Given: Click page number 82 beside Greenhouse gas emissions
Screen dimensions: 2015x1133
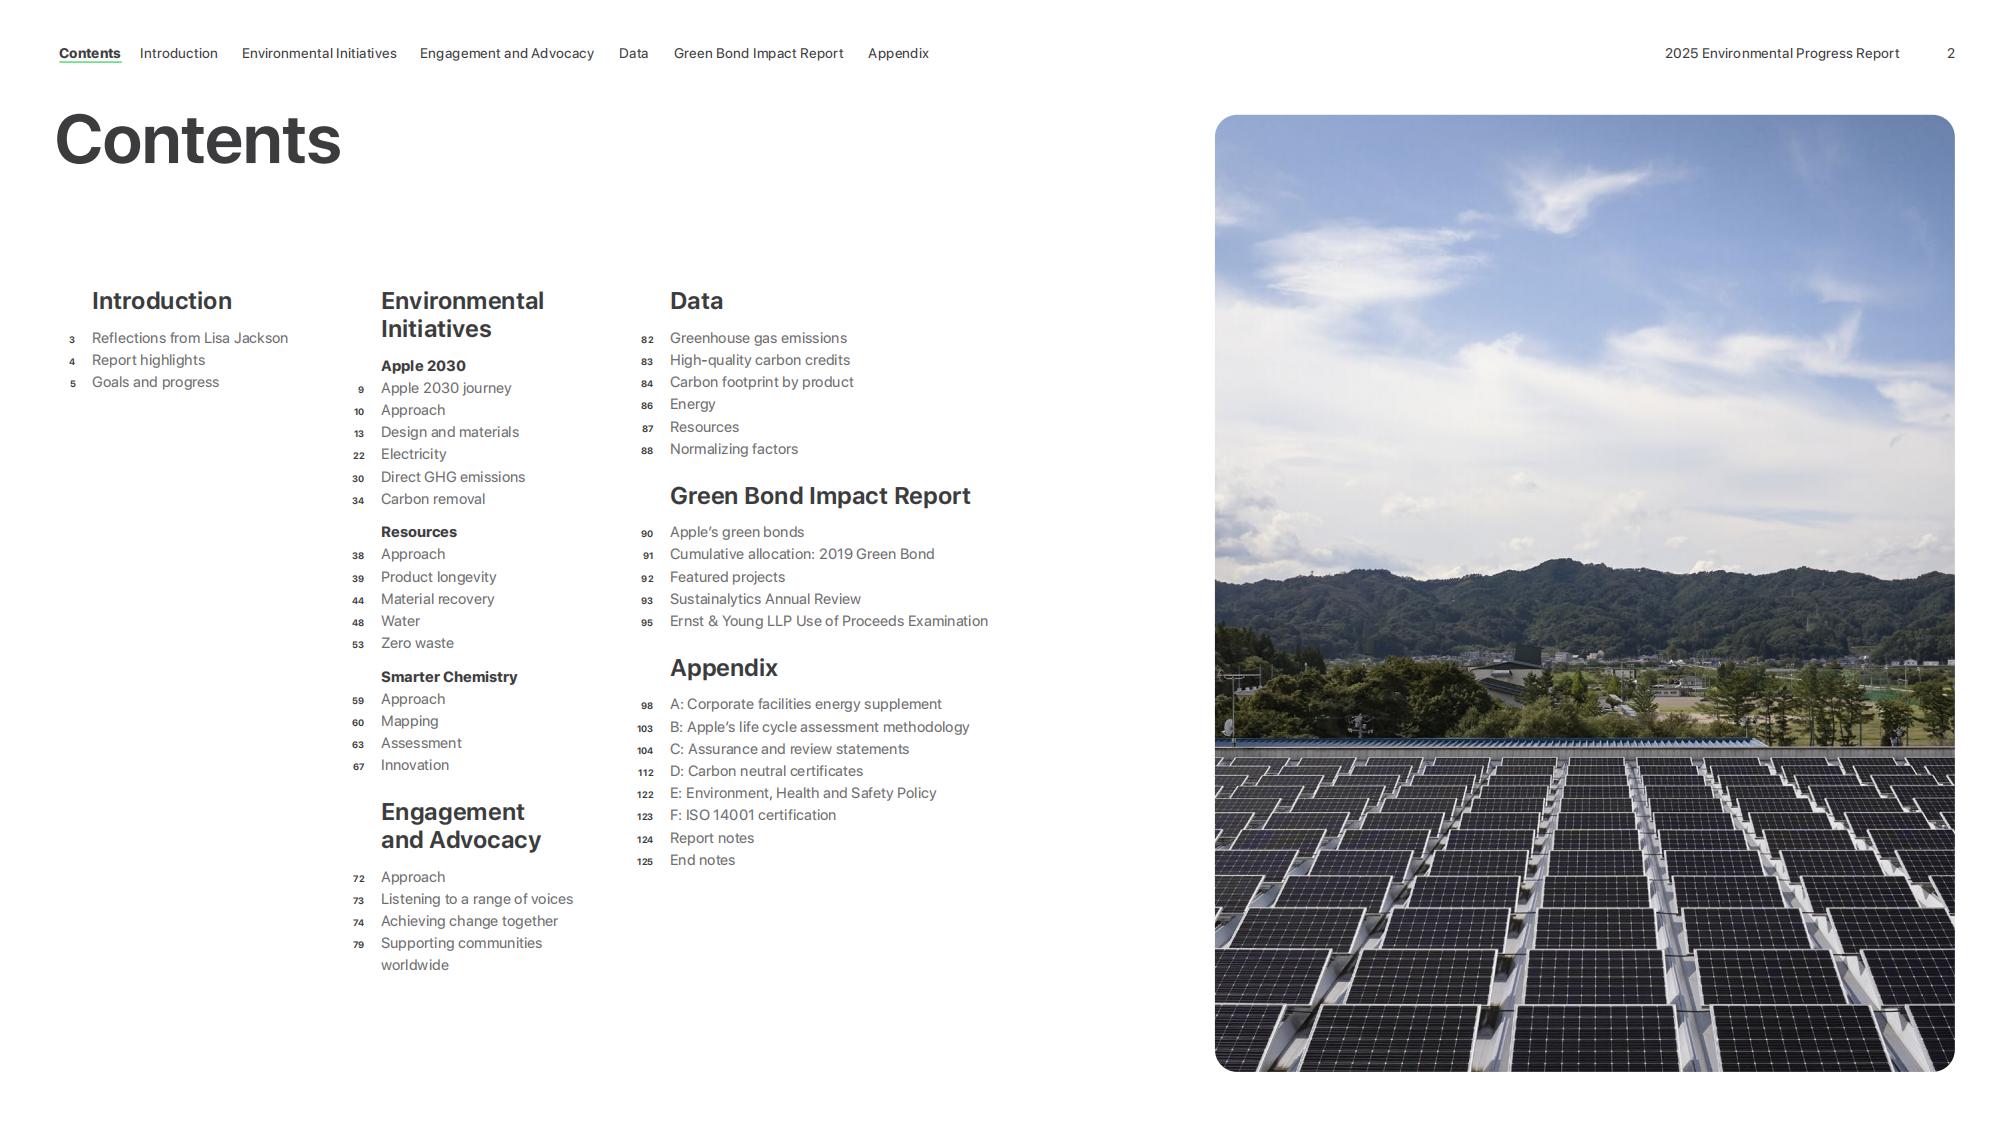Looking at the screenshot, I should pos(647,339).
